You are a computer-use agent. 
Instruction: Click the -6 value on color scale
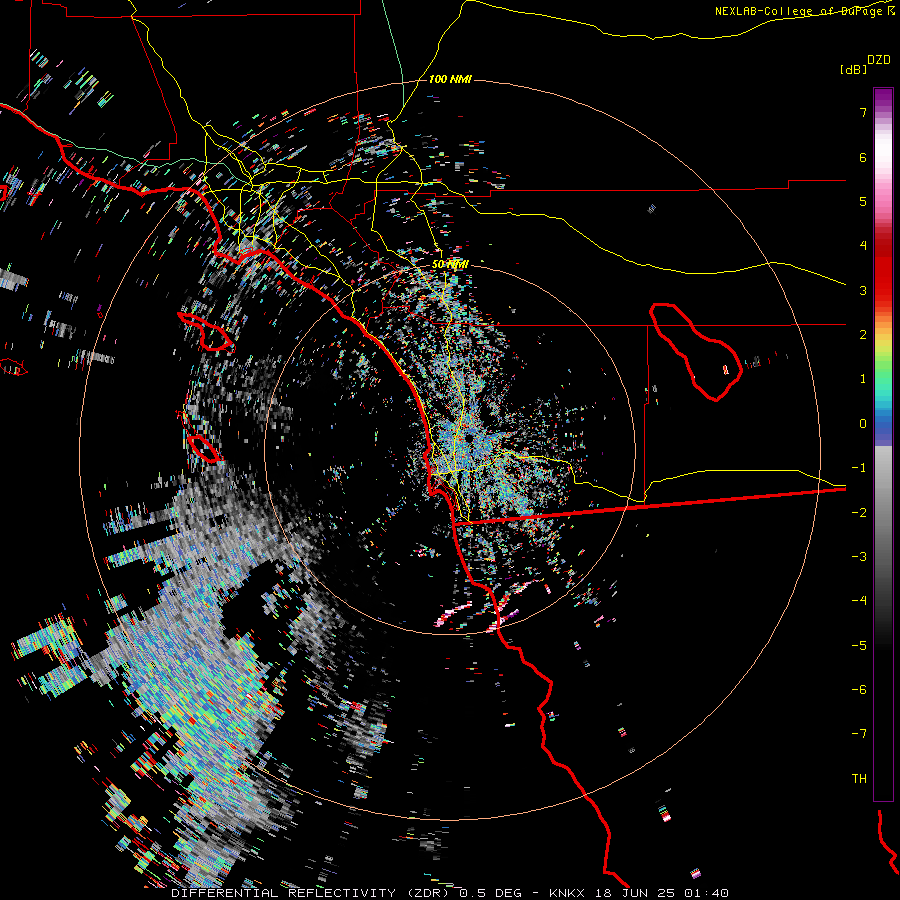click(859, 690)
